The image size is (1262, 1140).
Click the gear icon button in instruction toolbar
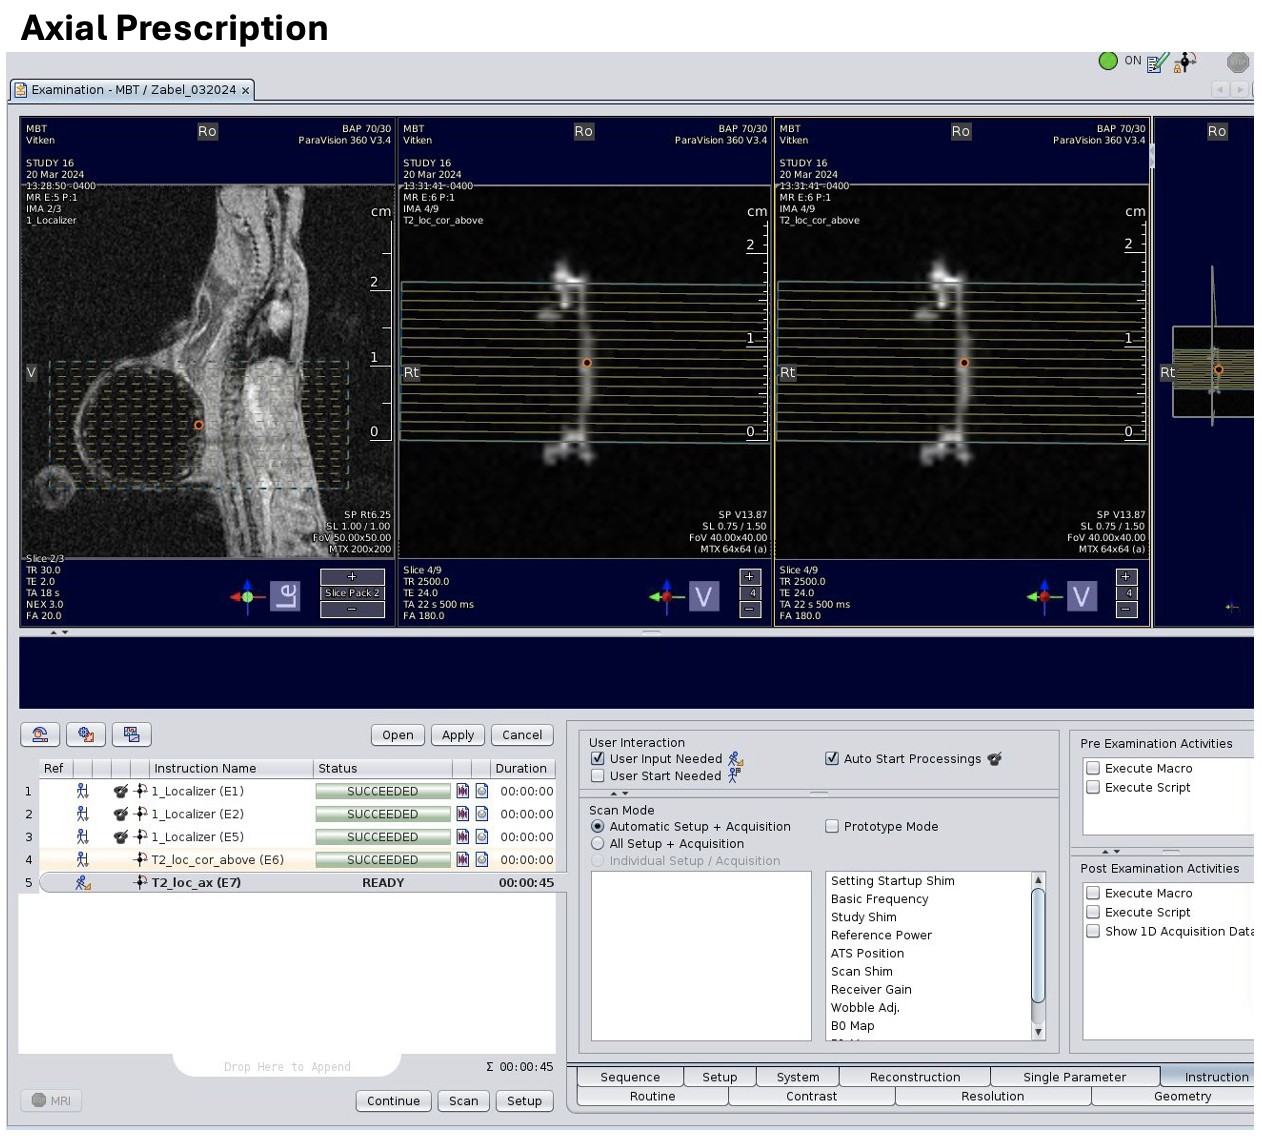[x=86, y=735]
